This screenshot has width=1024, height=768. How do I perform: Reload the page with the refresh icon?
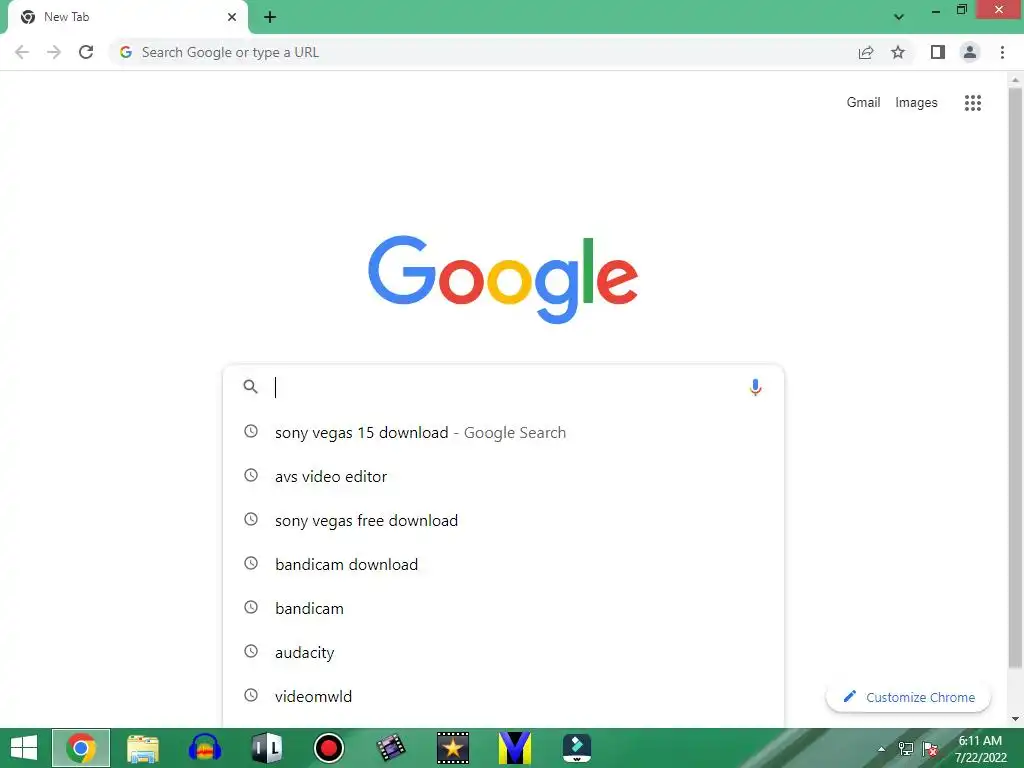[x=86, y=52]
